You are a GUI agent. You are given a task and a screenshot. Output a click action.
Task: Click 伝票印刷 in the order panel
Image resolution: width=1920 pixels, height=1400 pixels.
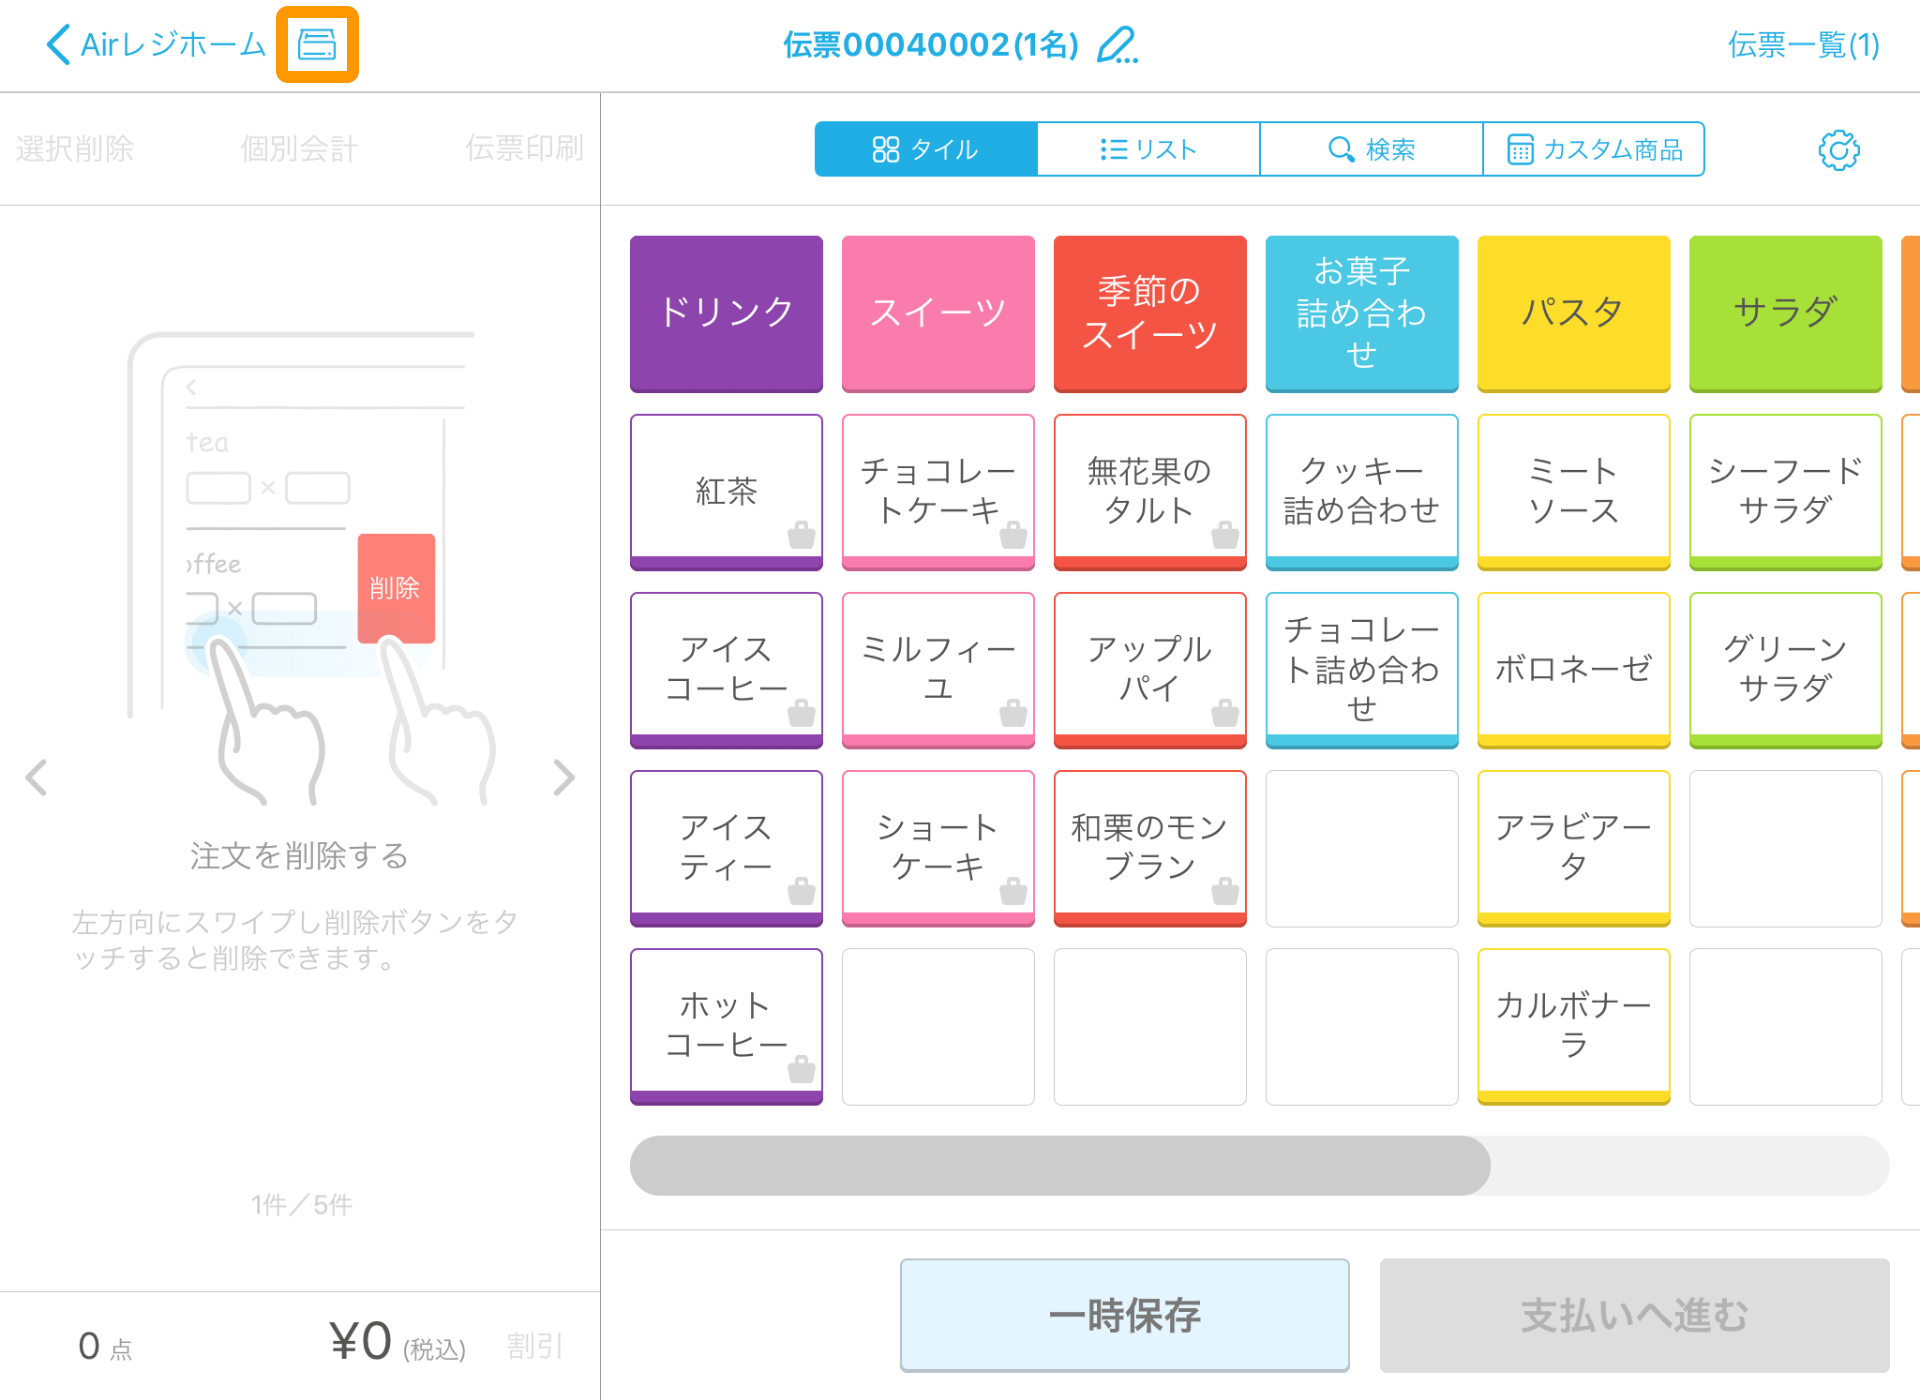point(524,149)
